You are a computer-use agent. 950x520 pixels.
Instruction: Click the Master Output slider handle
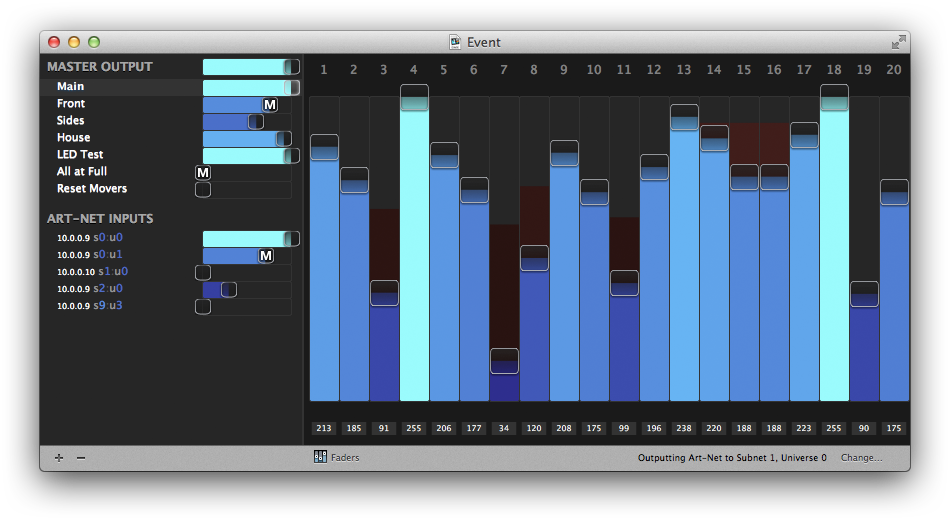(x=291, y=67)
